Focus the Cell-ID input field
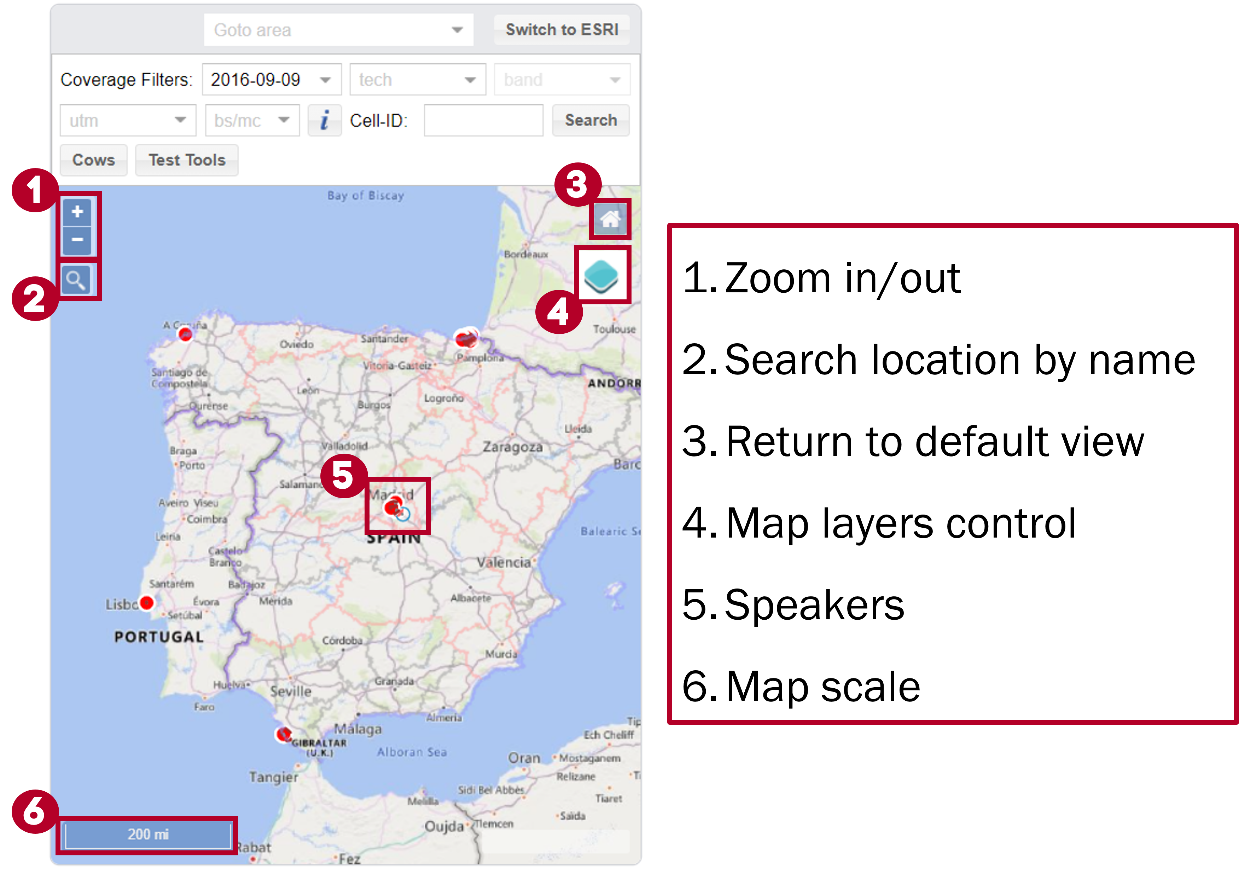 pyautogui.click(x=483, y=121)
